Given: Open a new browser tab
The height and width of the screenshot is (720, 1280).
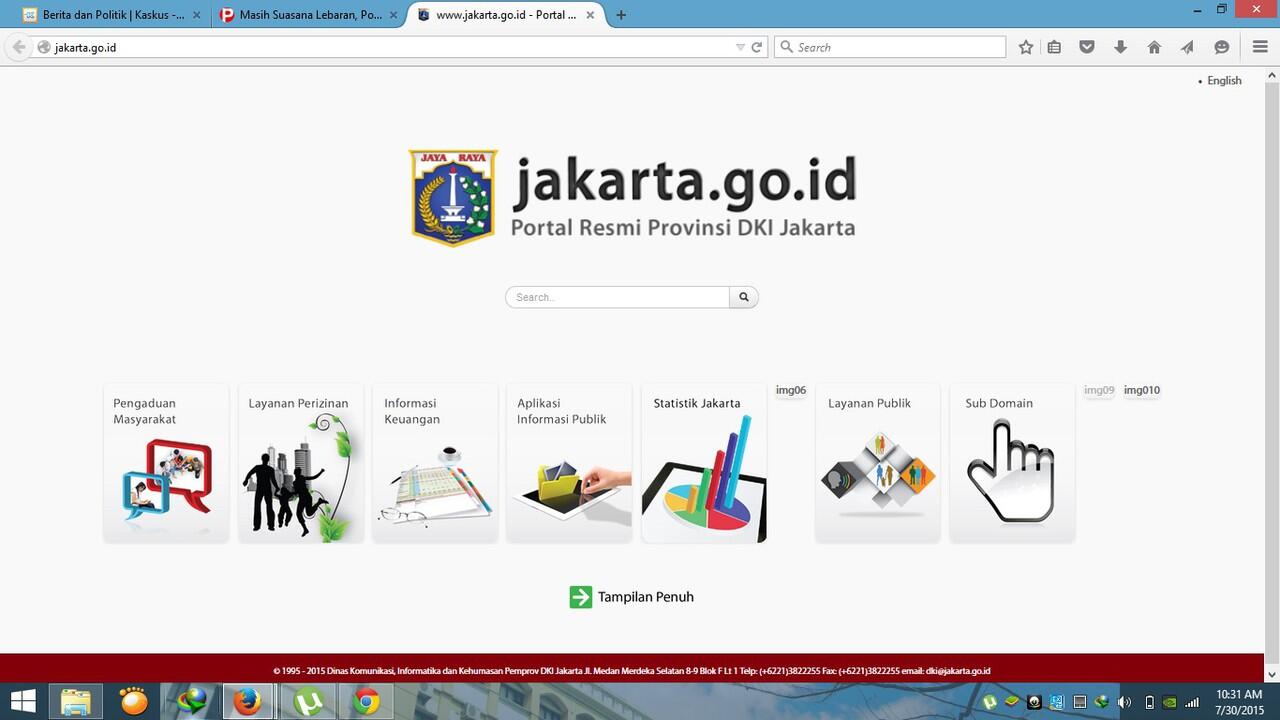Looking at the screenshot, I should 621,15.
